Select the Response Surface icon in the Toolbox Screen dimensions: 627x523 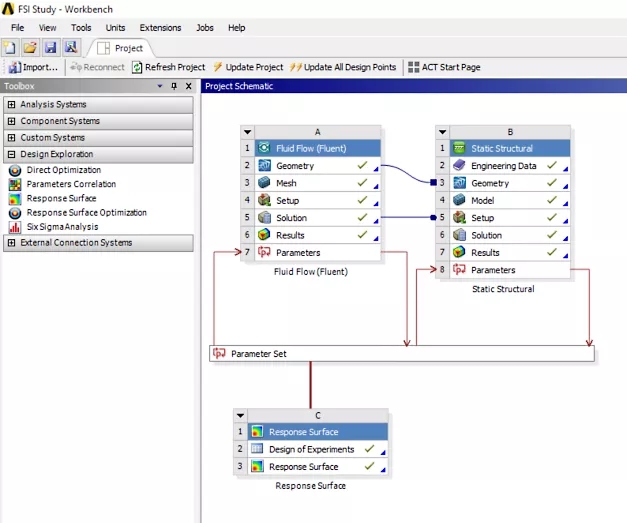point(15,199)
